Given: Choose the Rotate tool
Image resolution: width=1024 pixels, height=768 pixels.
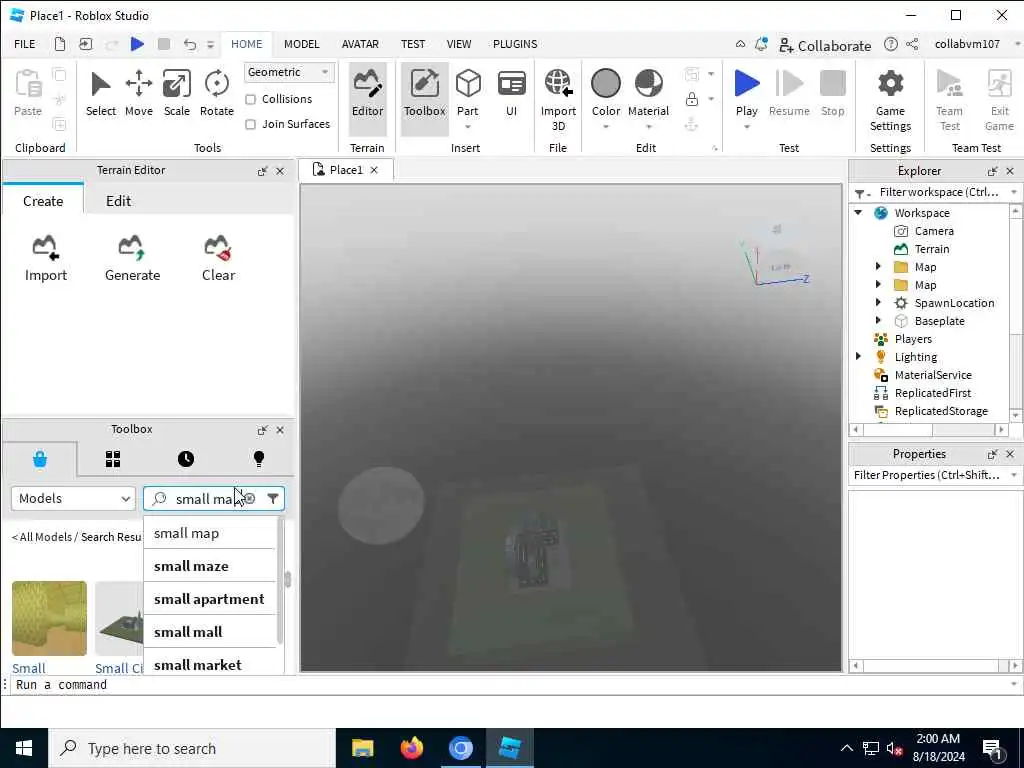Looking at the screenshot, I should click(x=216, y=94).
